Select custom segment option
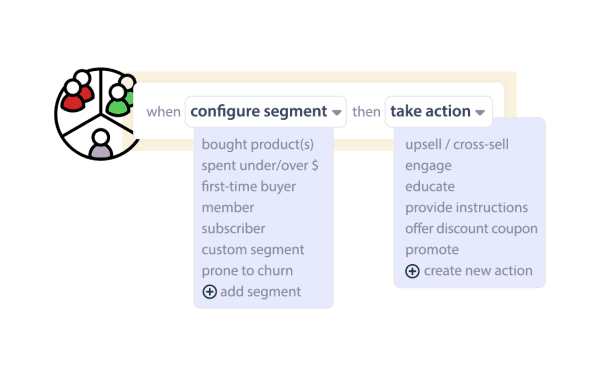The width and height of the screenshot is (600, 376). (253, 250)
